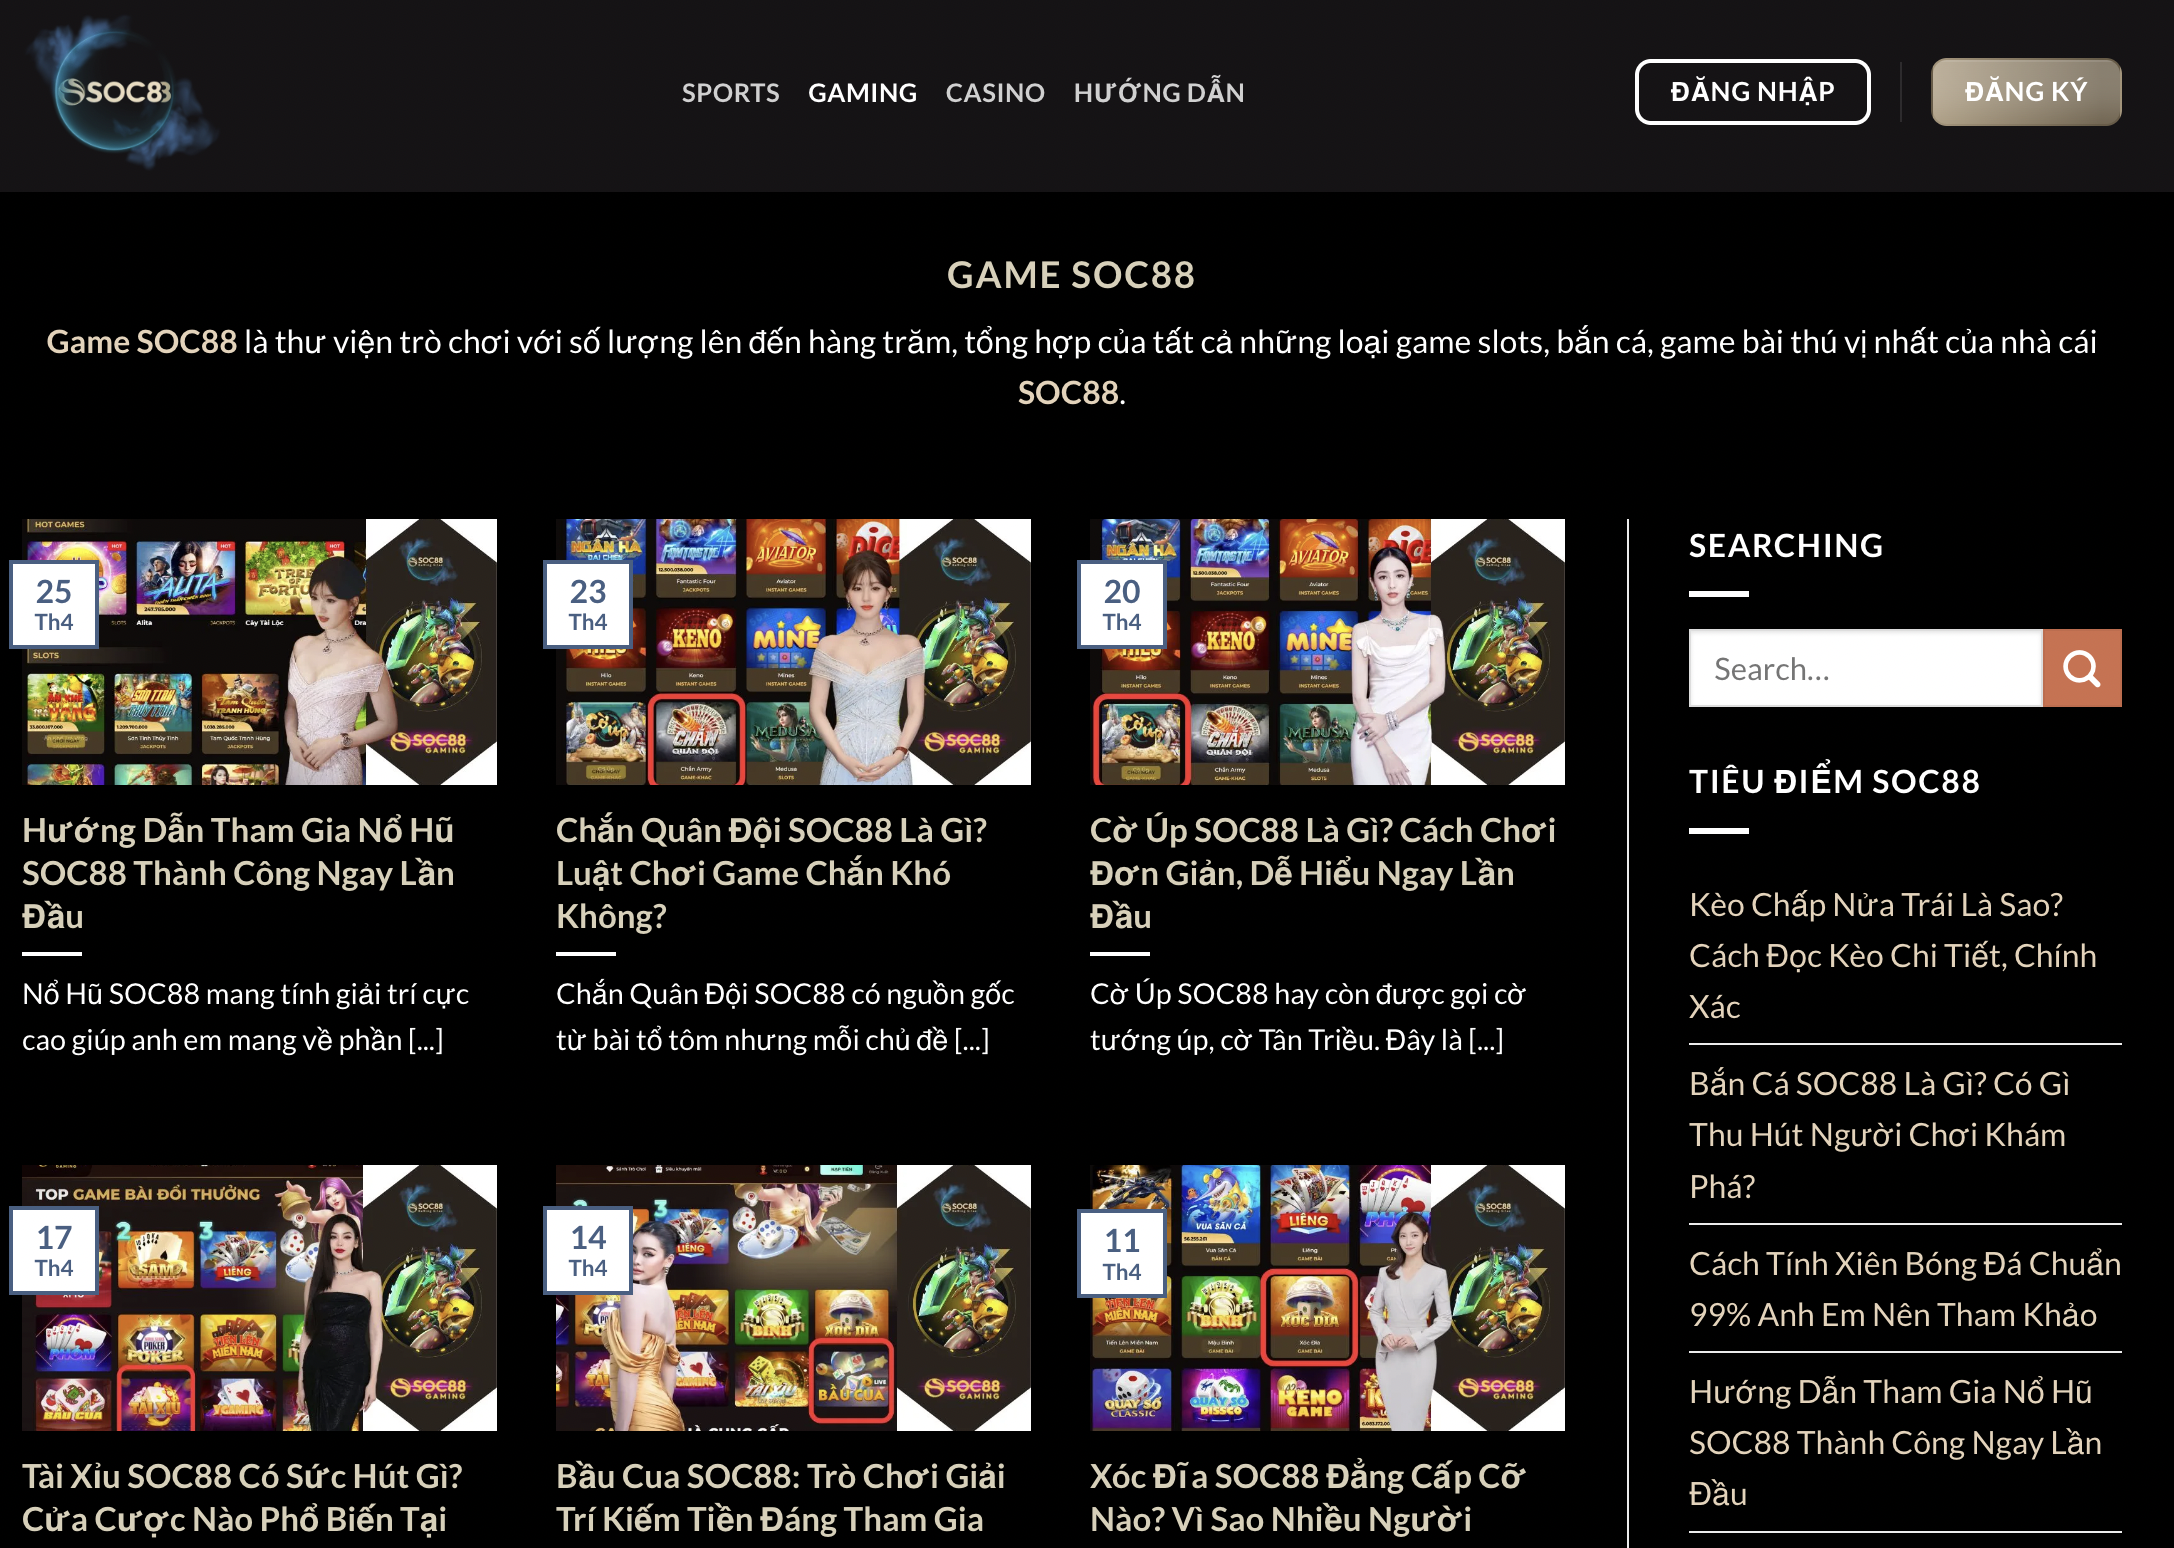Click the search magnifier icon button
The image size is (2174, 1548).
tap(2082, 668)
